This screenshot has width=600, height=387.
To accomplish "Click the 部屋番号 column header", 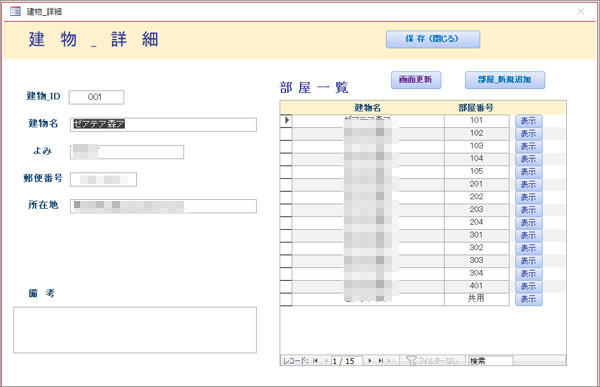I will pyautogui.click(x=476, y=108).
